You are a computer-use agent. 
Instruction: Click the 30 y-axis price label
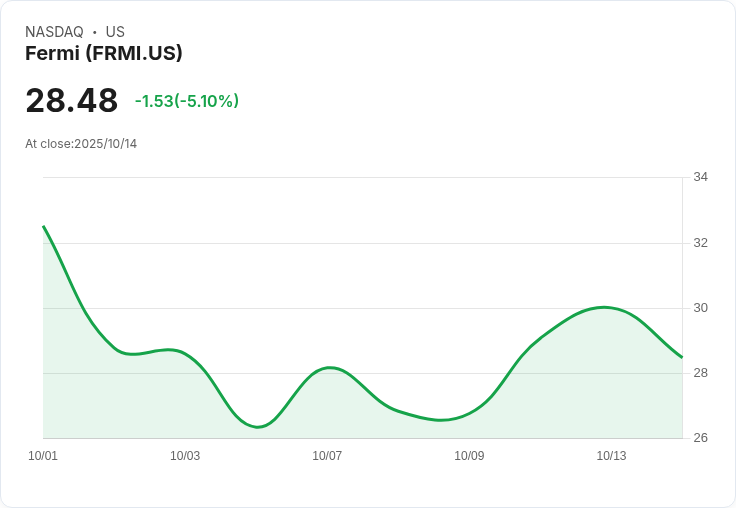point(700,308)
